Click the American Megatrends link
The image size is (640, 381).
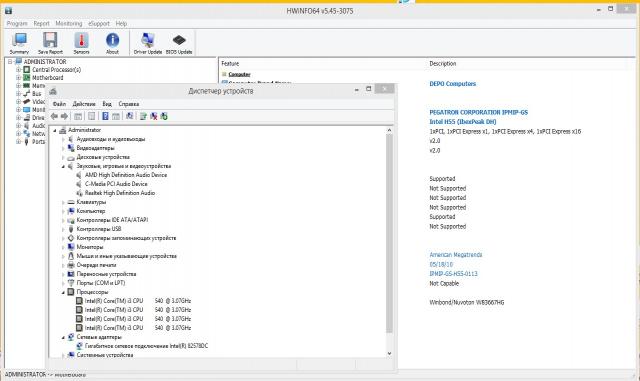[x=456, y=255]
